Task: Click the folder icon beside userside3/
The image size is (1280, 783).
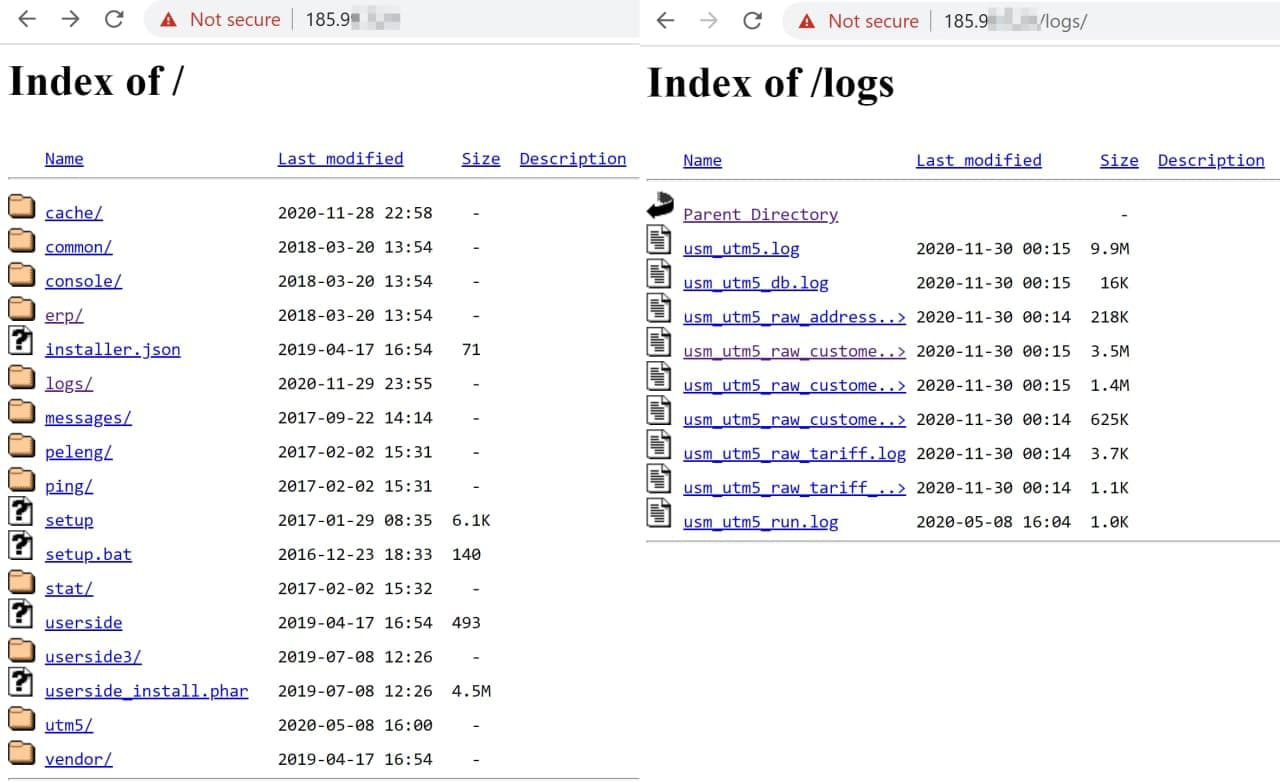Action: point(21,651)
